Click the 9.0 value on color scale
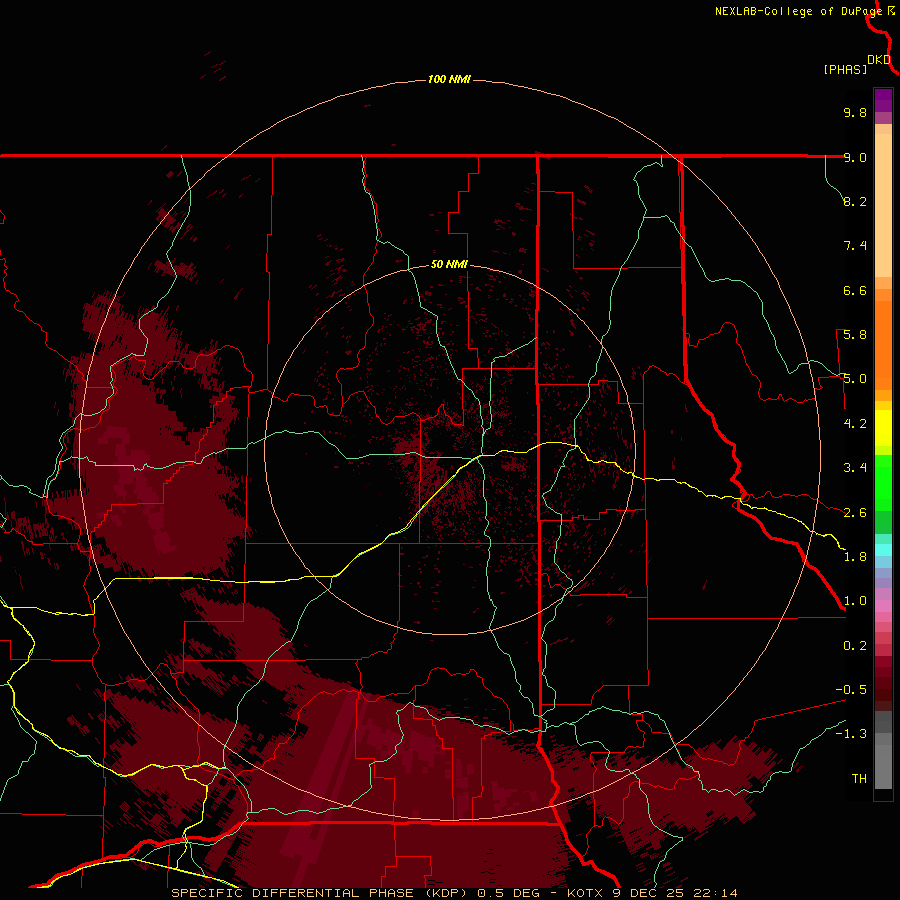This screenshot has width=900, height=900. point(855,157)
